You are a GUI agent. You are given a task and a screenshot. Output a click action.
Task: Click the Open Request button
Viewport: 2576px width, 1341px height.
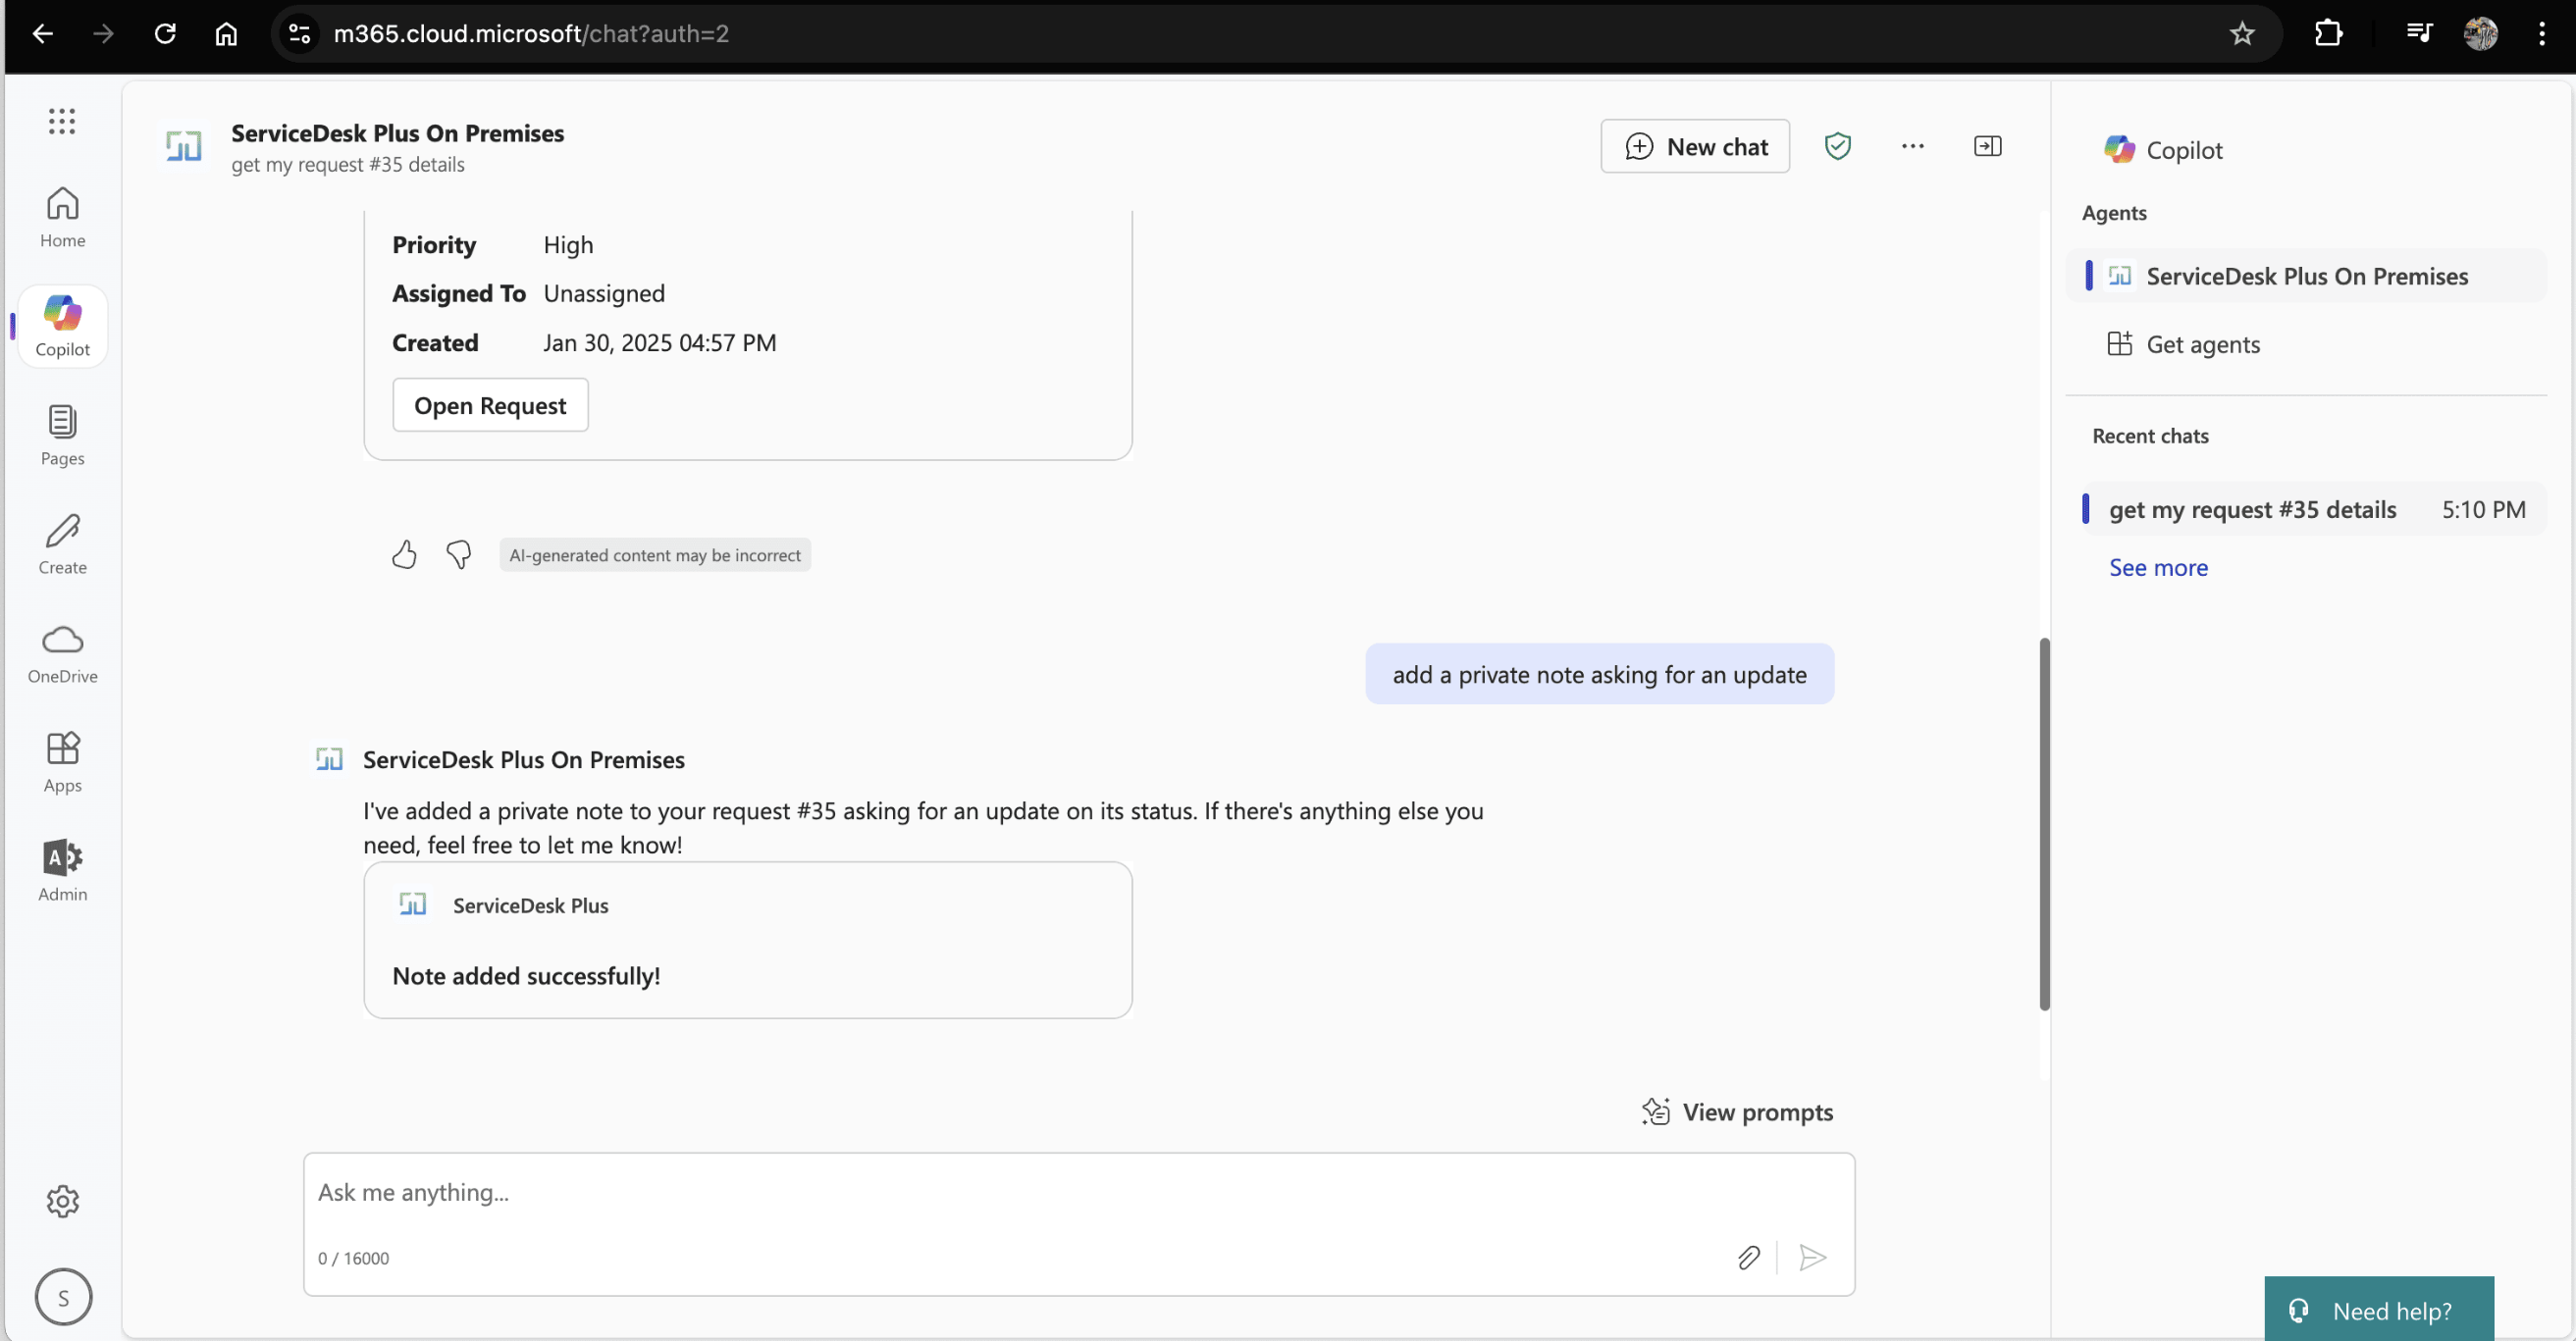point(490,405)
